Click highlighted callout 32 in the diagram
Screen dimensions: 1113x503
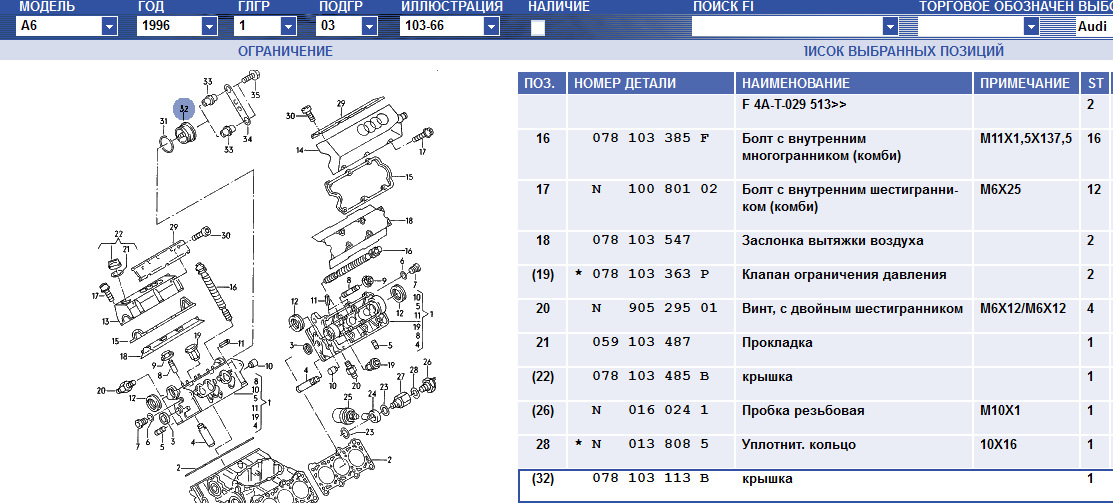point(184,109)
